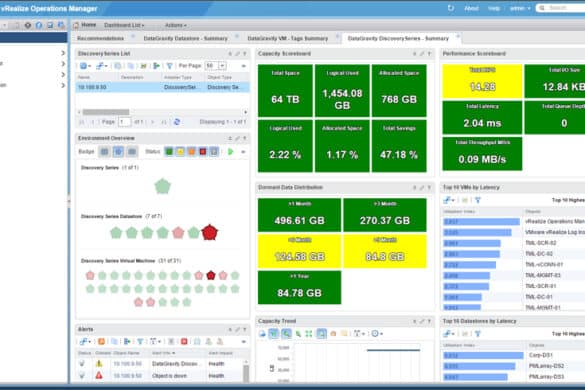This screenshot has width=585, height=390.
Task: Edit the Discovery Series List widget with the pencil icon
Action: click(x=237, y=54)
